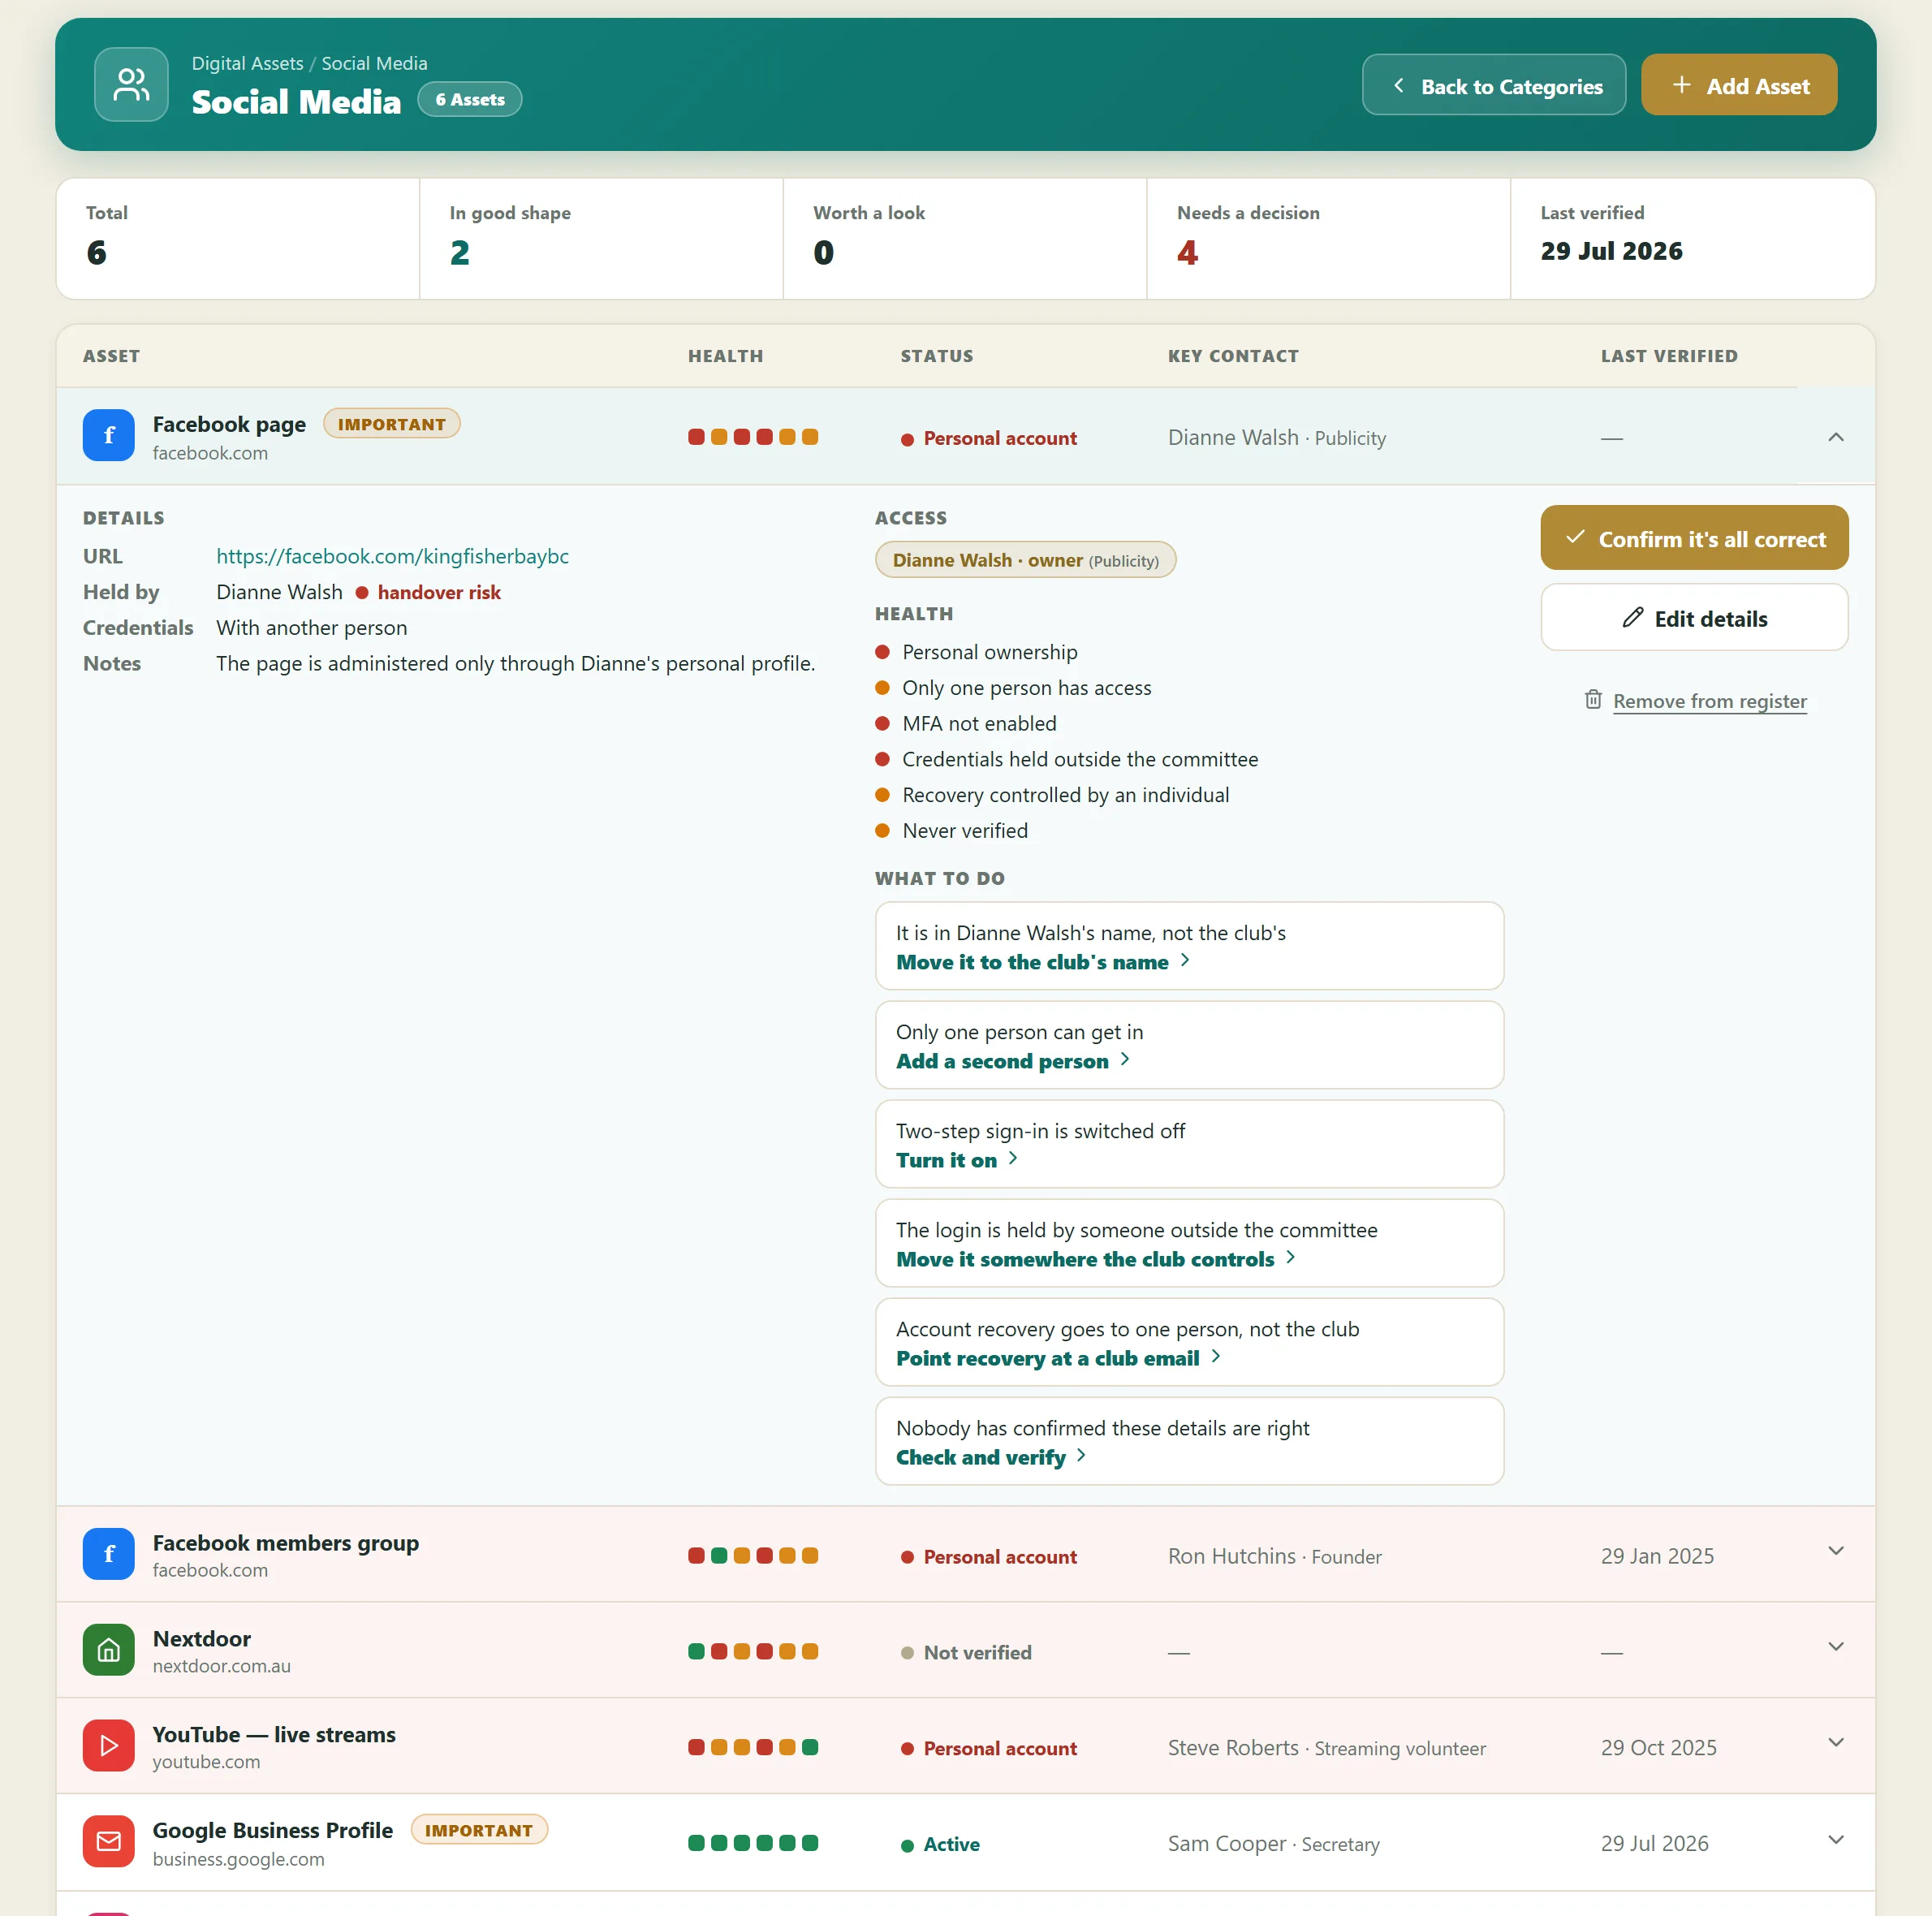The width and height of the screenshot is (1932, 1916).
Task: Open the kingfisherbaybc Facebook URL
Action: coord(392,556)
